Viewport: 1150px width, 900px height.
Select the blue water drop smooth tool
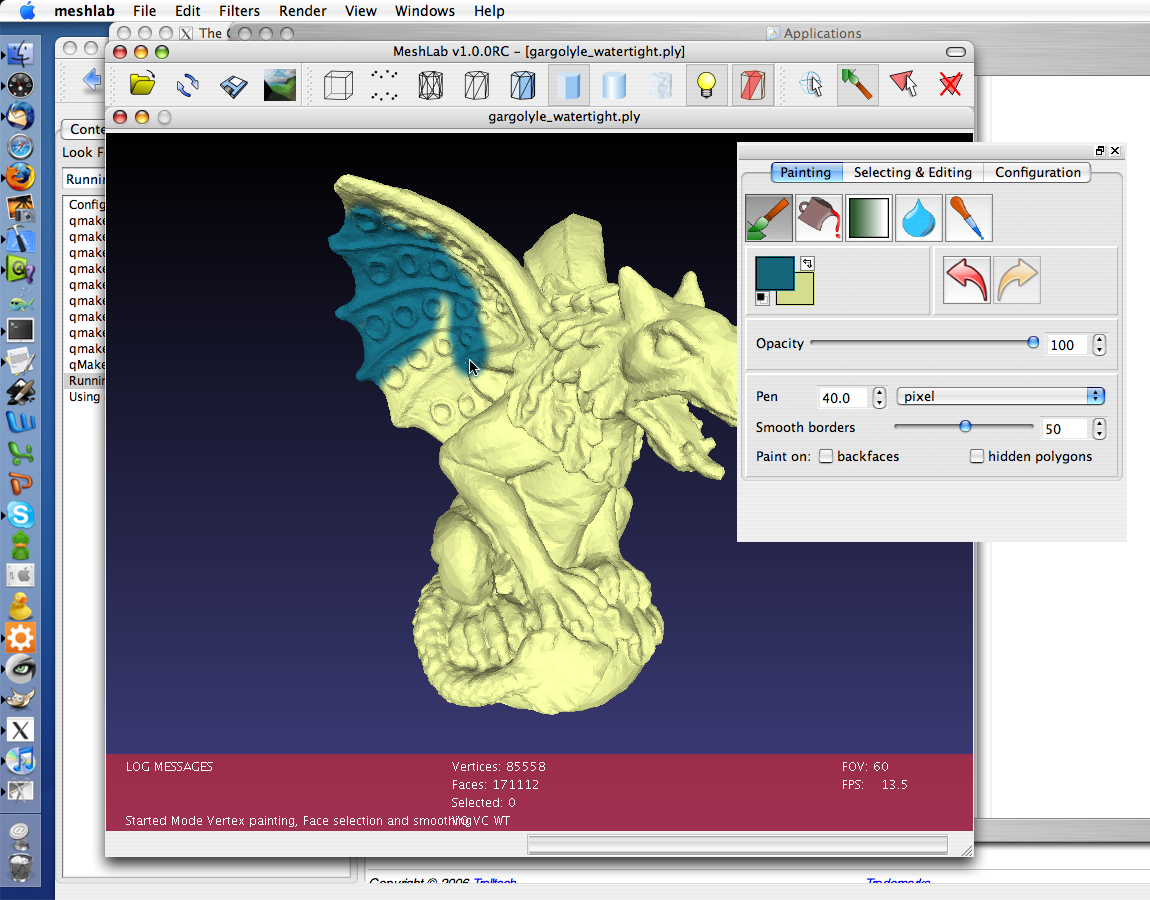[919, 218]
